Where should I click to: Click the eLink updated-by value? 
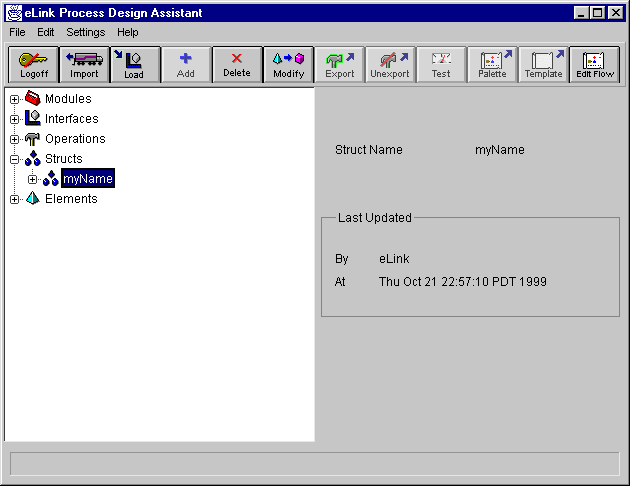coord(394,259)
